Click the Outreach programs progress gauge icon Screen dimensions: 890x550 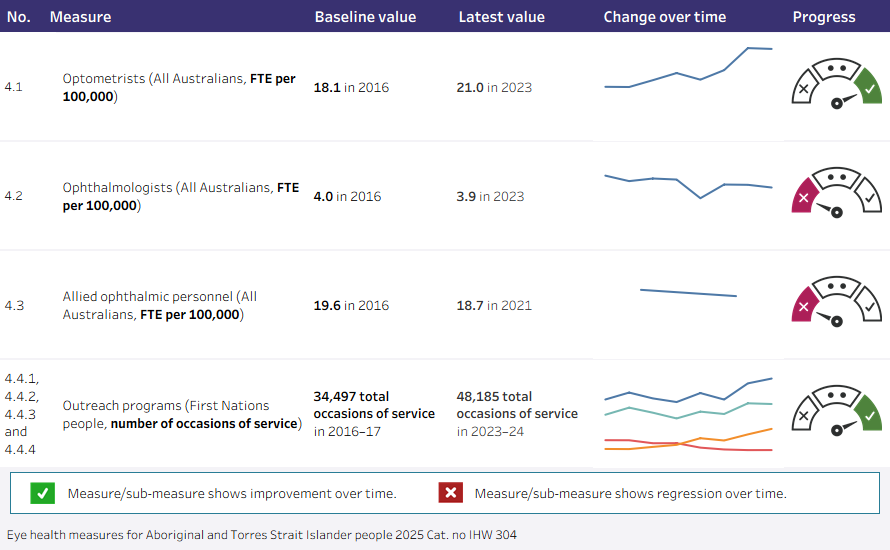tap(837, 410)
